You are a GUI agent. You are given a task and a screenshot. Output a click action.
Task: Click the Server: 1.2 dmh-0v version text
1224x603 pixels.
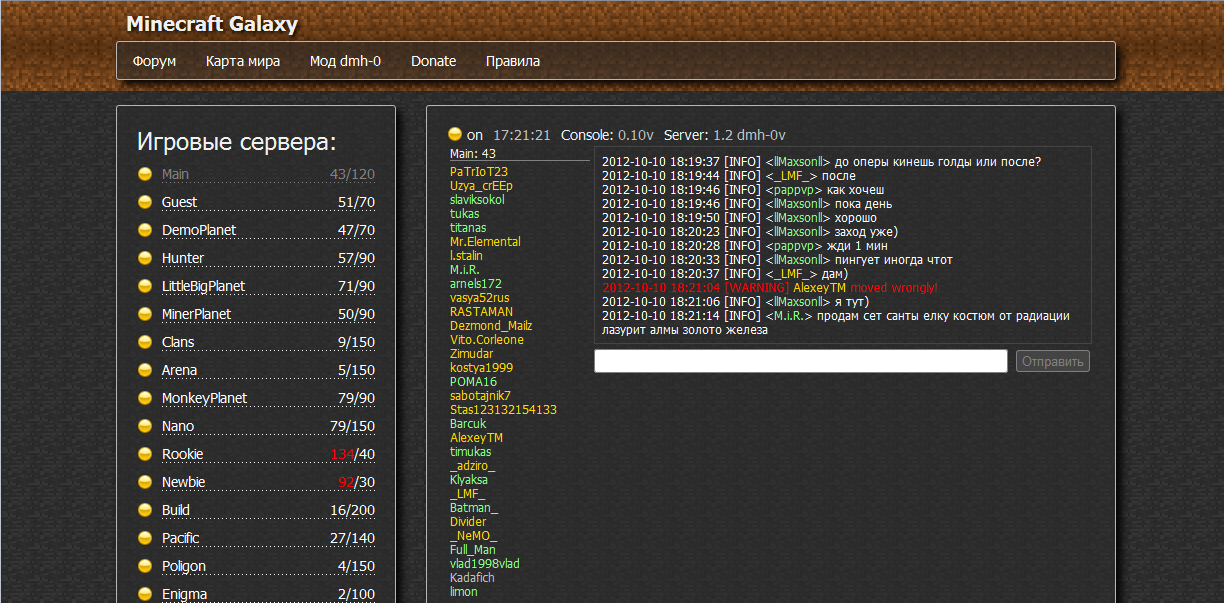[725, 135]
